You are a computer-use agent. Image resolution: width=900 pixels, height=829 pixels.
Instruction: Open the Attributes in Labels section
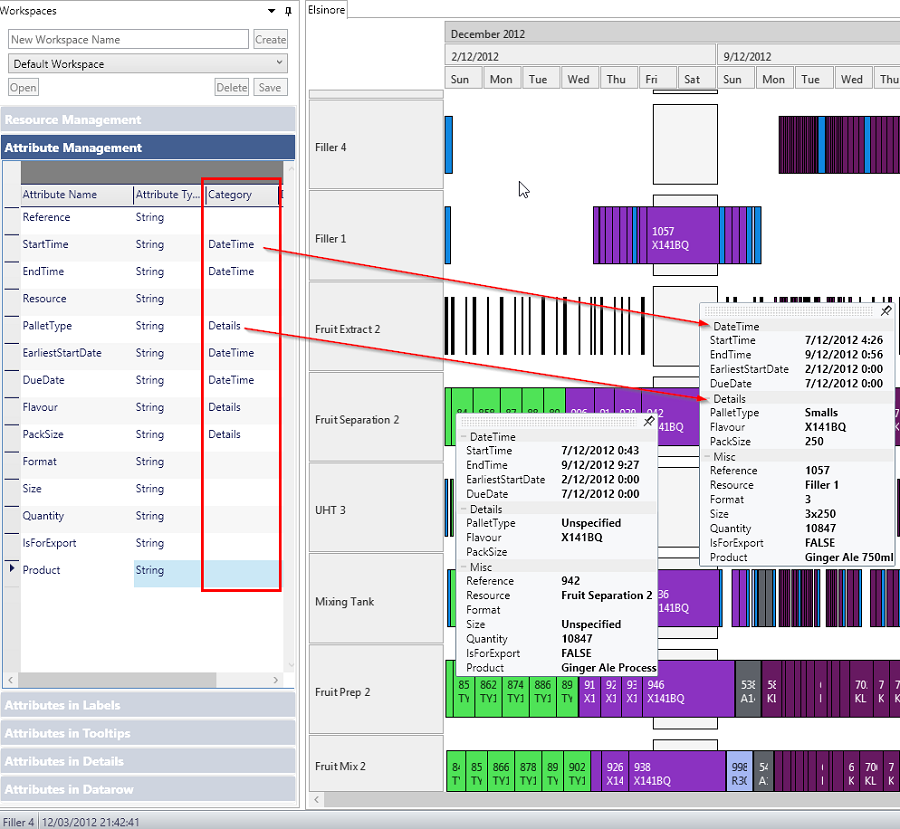tap(148, 705)
